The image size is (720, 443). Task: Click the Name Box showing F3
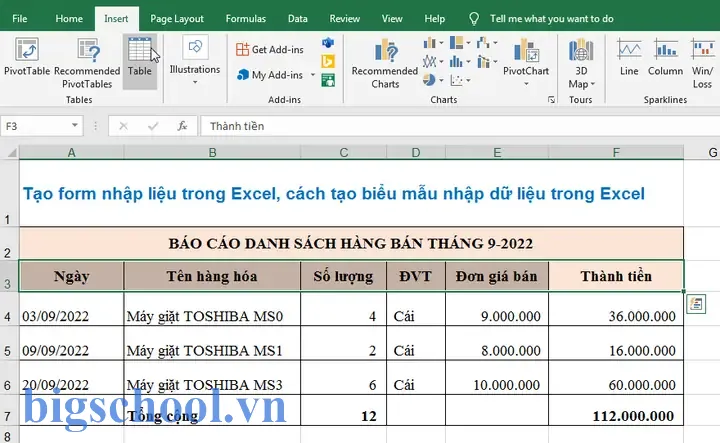[35, 126]
